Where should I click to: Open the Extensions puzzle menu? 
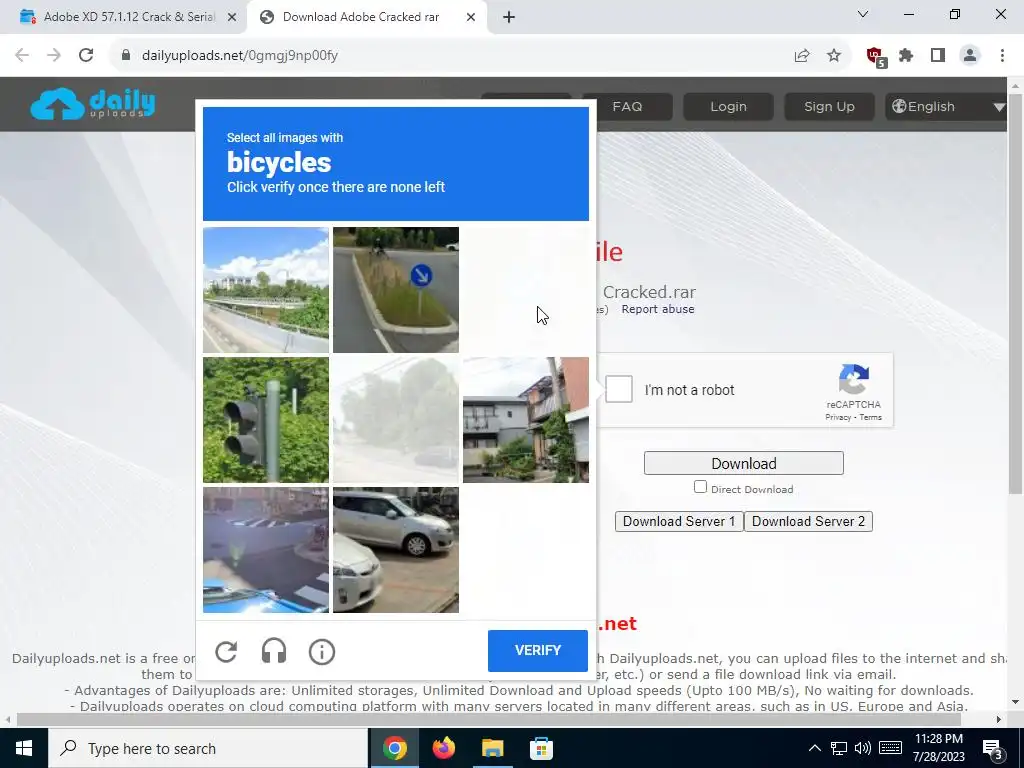click(x=906, y=55)
